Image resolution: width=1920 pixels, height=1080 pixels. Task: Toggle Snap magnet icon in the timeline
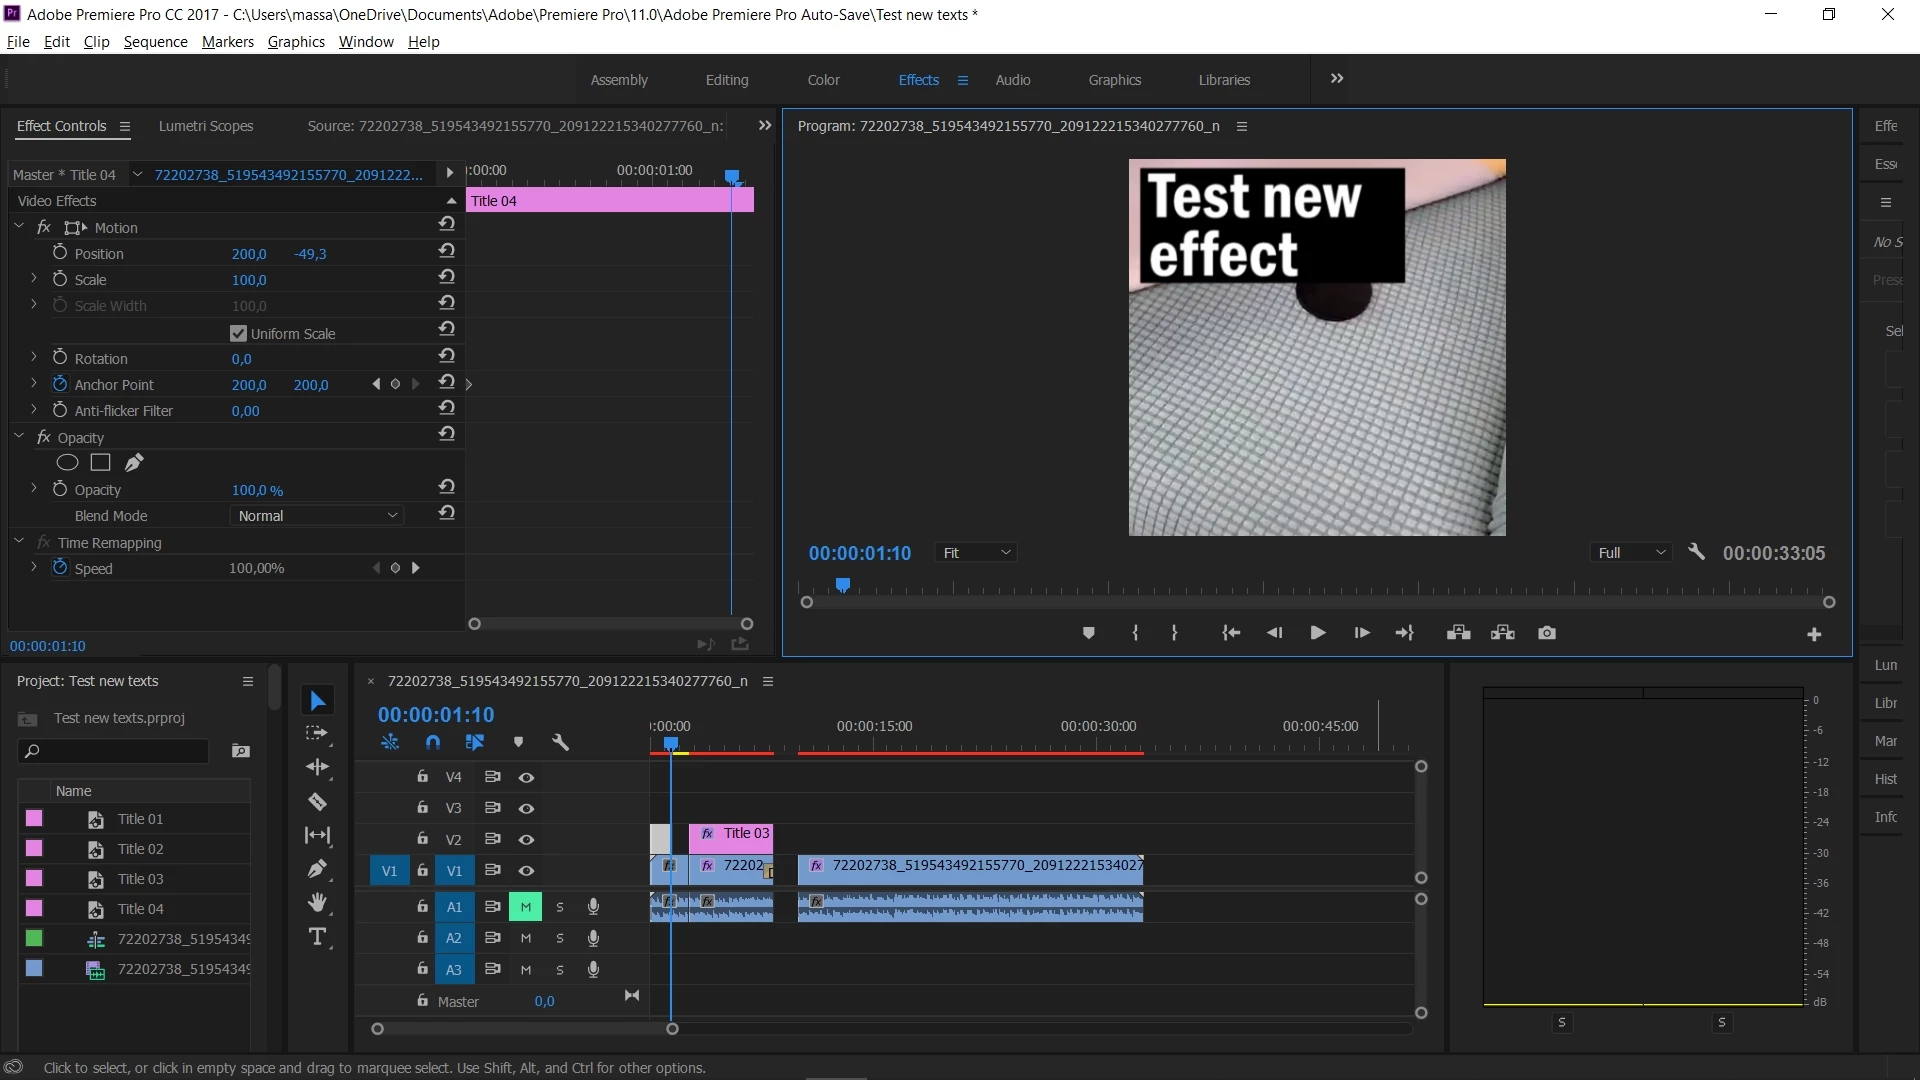coord(432,742)
